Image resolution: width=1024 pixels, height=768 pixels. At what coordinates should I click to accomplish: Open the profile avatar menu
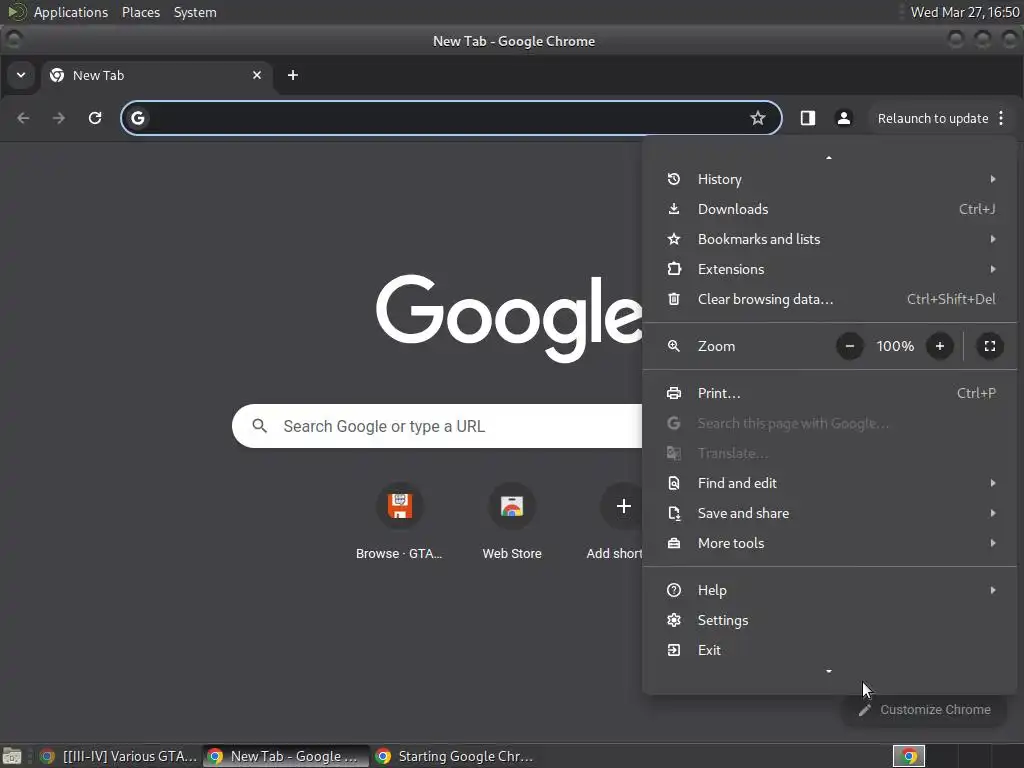pyautogui.click(x=844, y=118)
